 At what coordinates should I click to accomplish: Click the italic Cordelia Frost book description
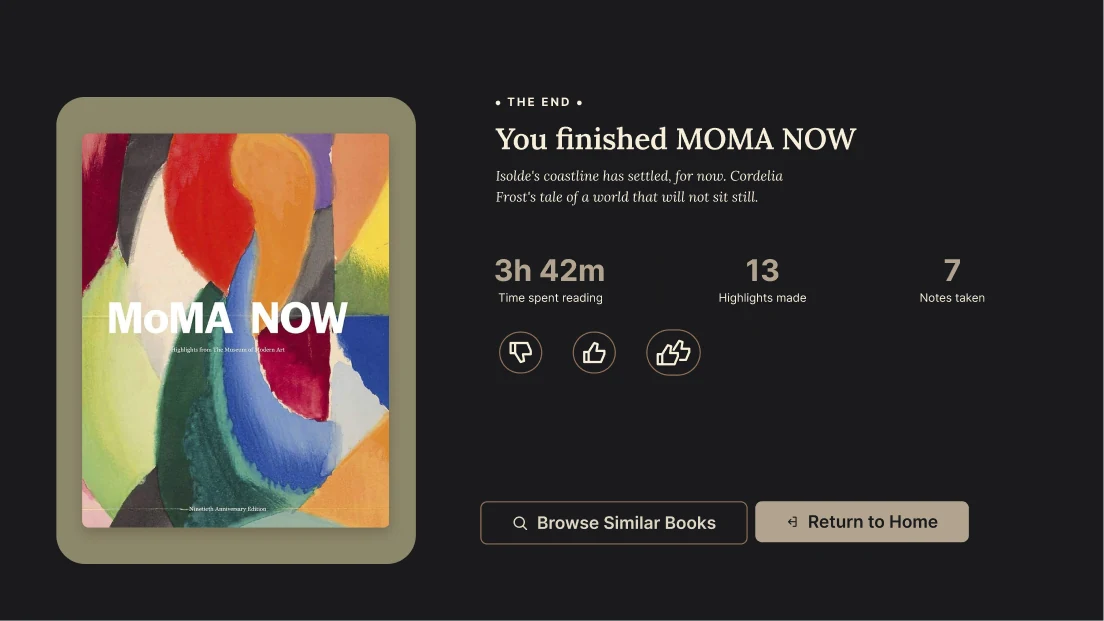639,187
